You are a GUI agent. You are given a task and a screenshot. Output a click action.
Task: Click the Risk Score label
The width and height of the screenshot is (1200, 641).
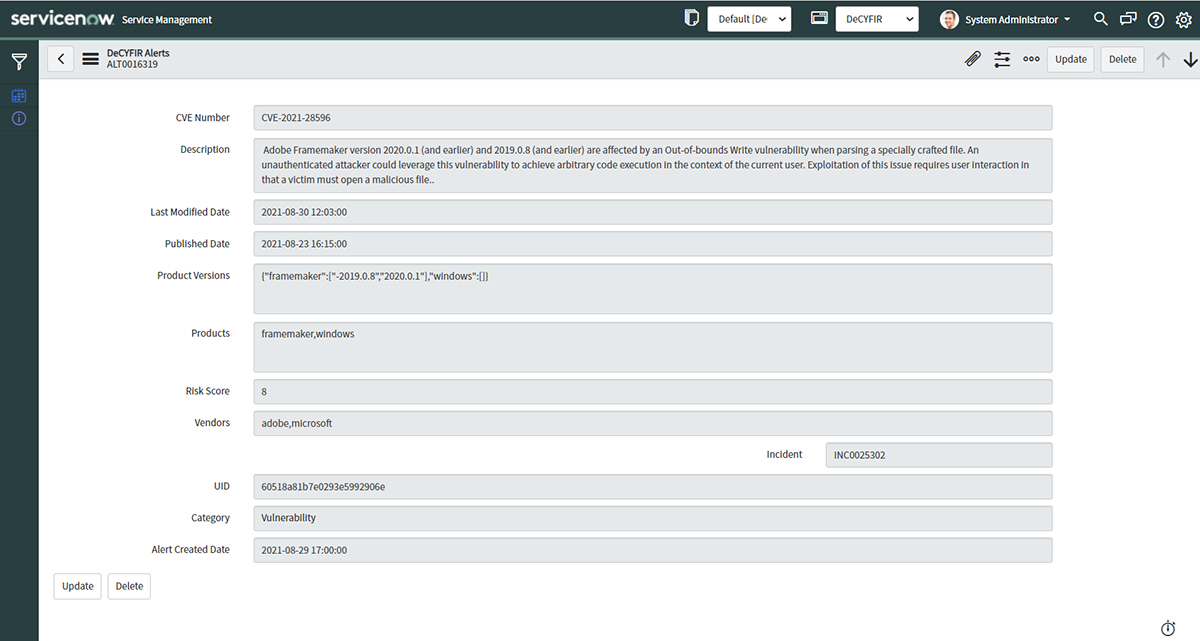point(208,391)
